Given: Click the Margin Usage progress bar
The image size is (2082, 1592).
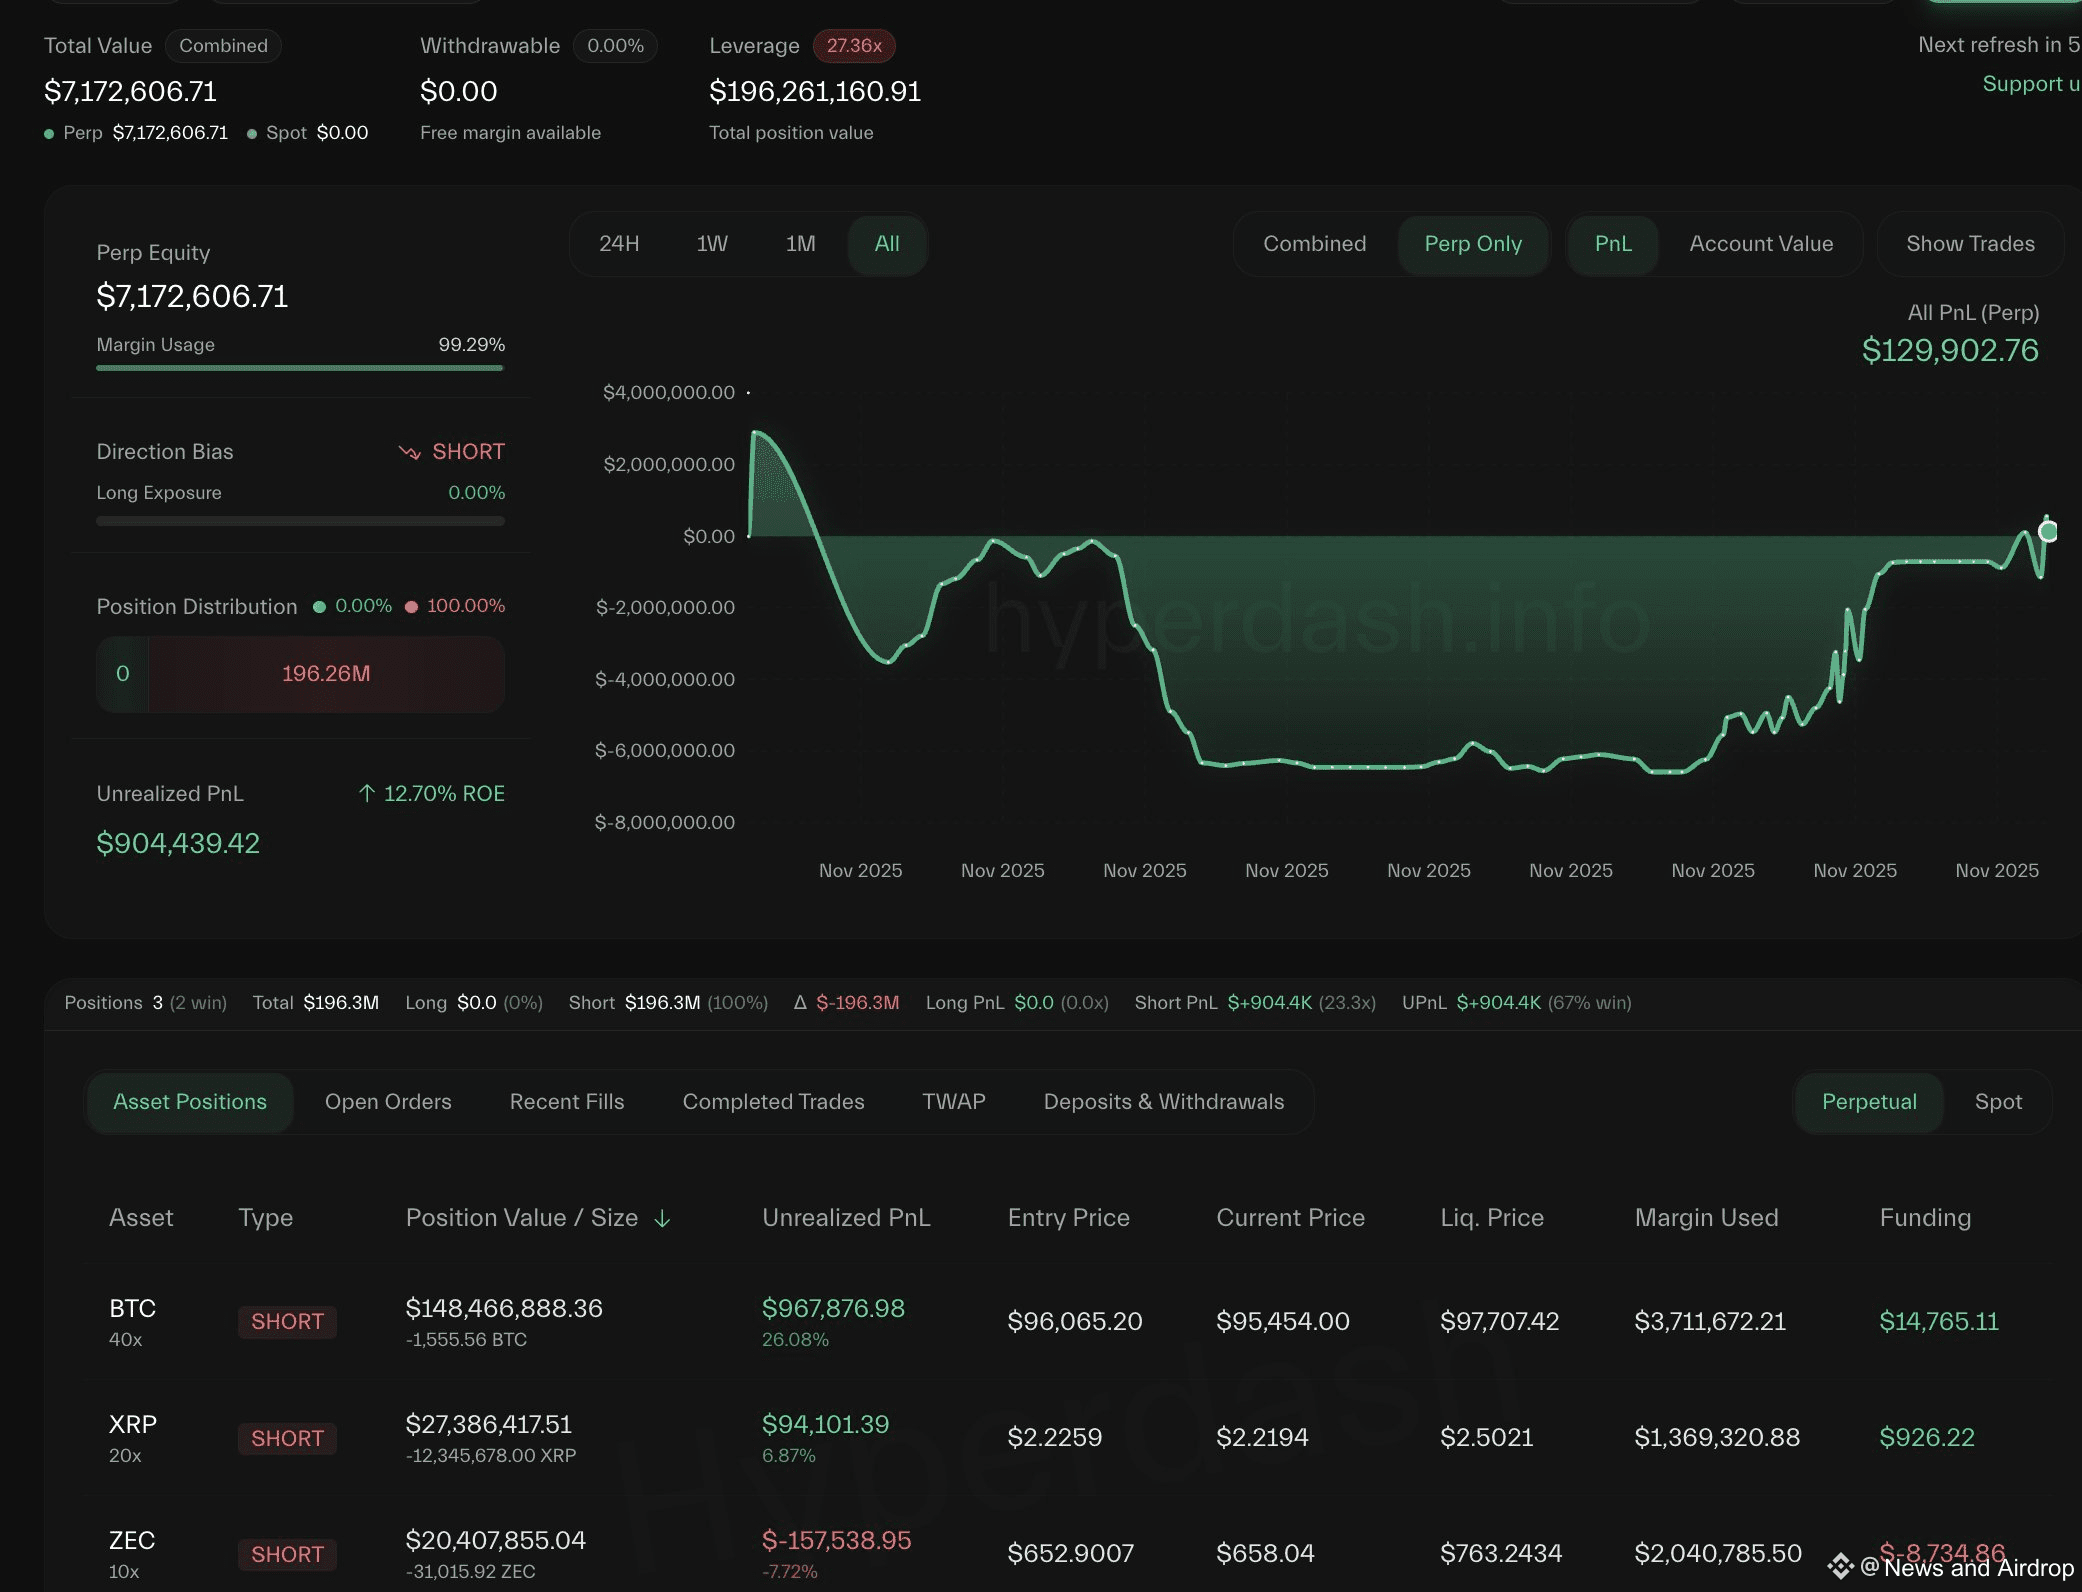Looking at the screenshot, I should 300,368.
